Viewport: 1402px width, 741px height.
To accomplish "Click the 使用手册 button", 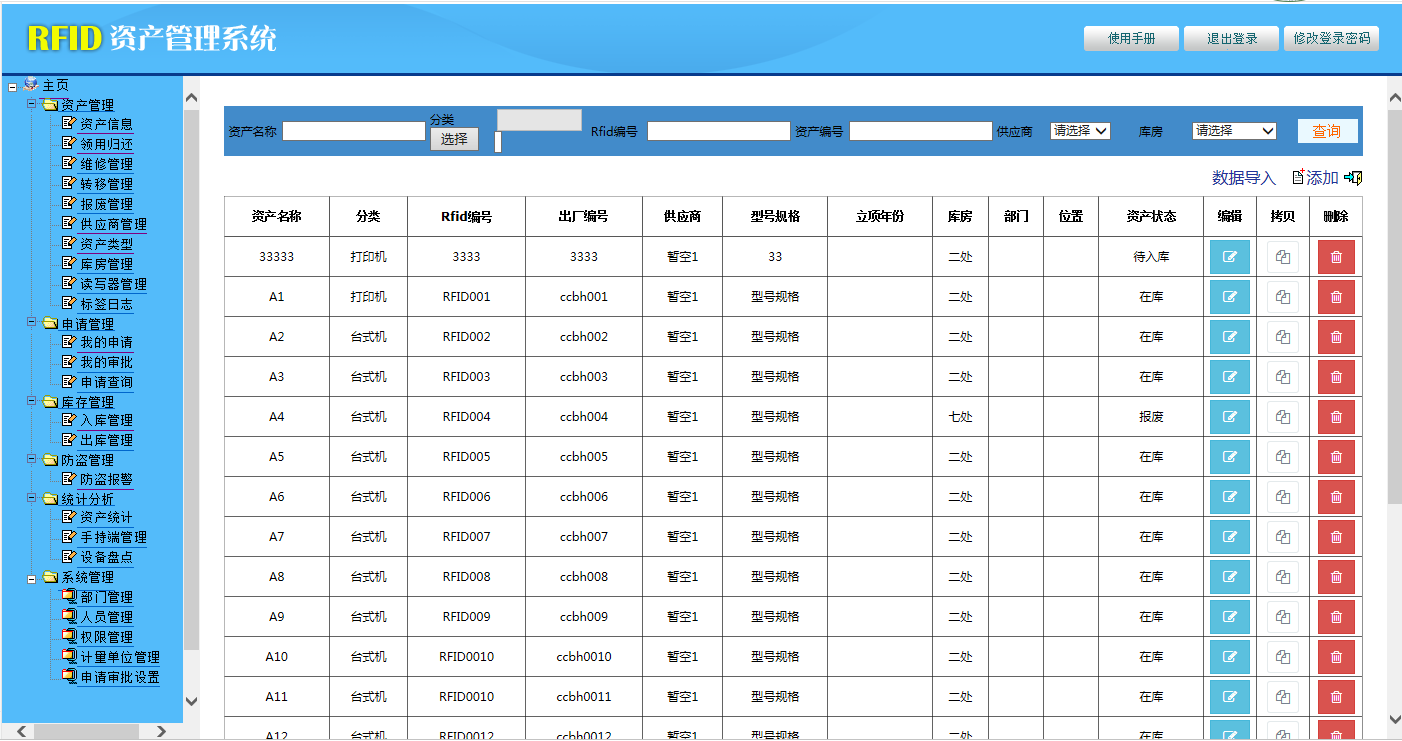I will point(1131,39).
